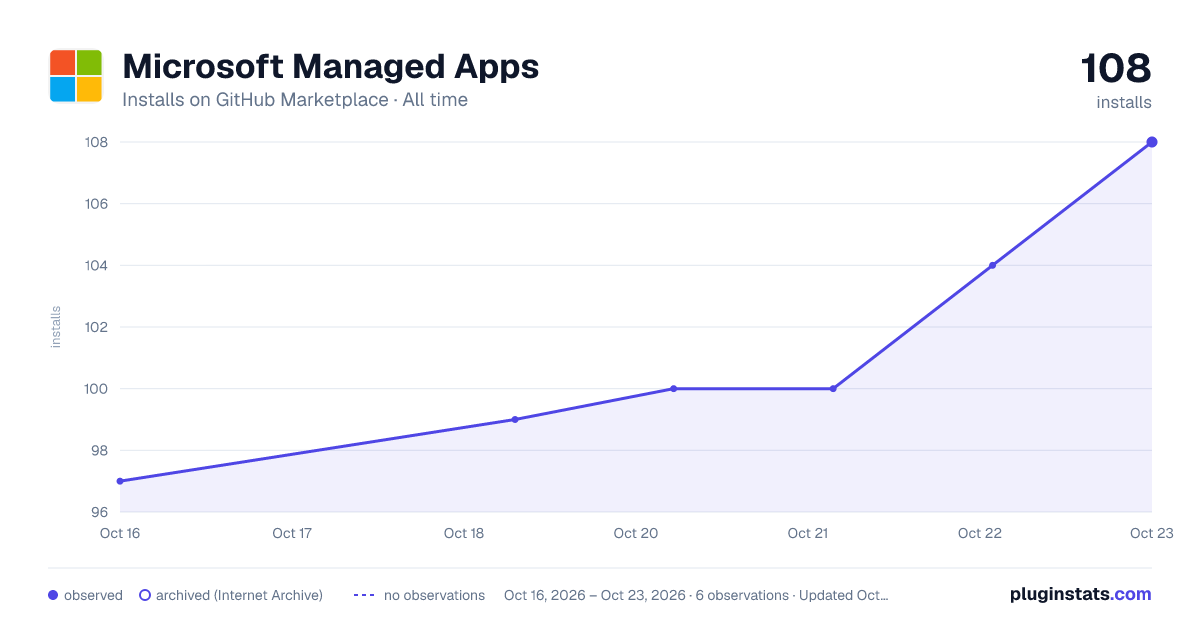Click the installs label under the 108 total
Image resolution: width=1200 pixels, height=630 pixels.
tap(1124, 102)
